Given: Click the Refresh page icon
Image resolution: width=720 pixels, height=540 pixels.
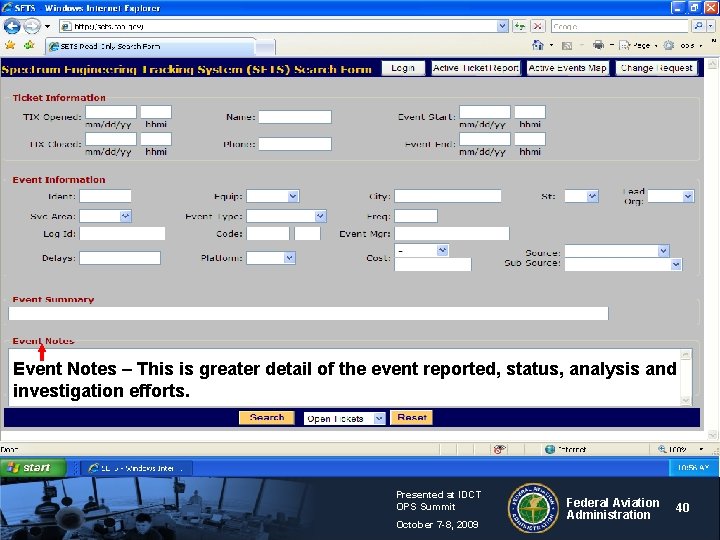Looking at the screenshot, I should tap(520, 26).
